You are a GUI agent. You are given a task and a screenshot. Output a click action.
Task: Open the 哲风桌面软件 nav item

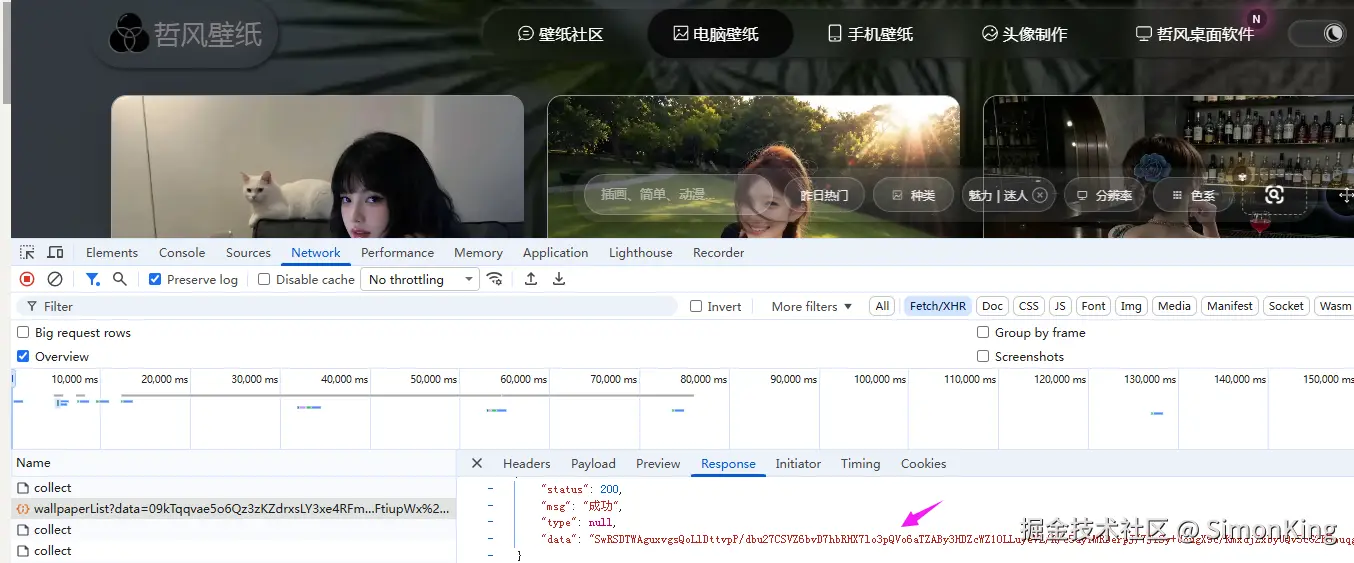tap(1195, 34)
